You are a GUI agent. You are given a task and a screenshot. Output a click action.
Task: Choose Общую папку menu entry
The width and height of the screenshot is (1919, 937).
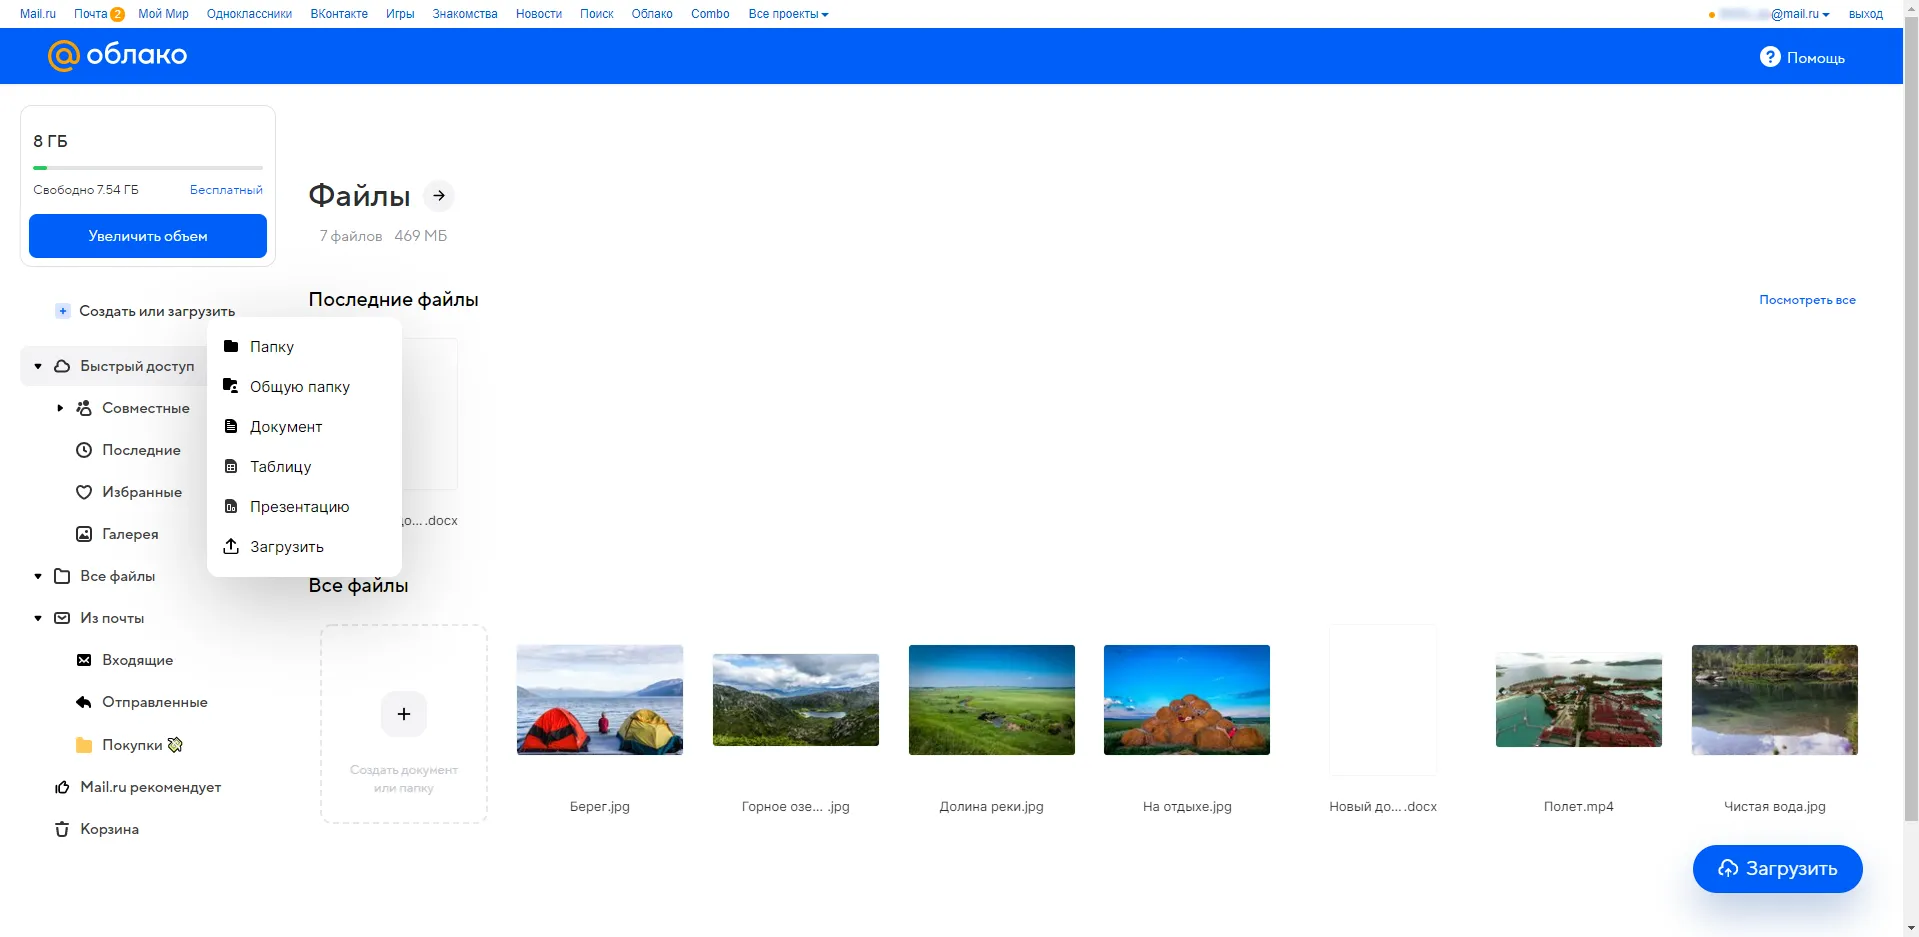tap(304, 386)
